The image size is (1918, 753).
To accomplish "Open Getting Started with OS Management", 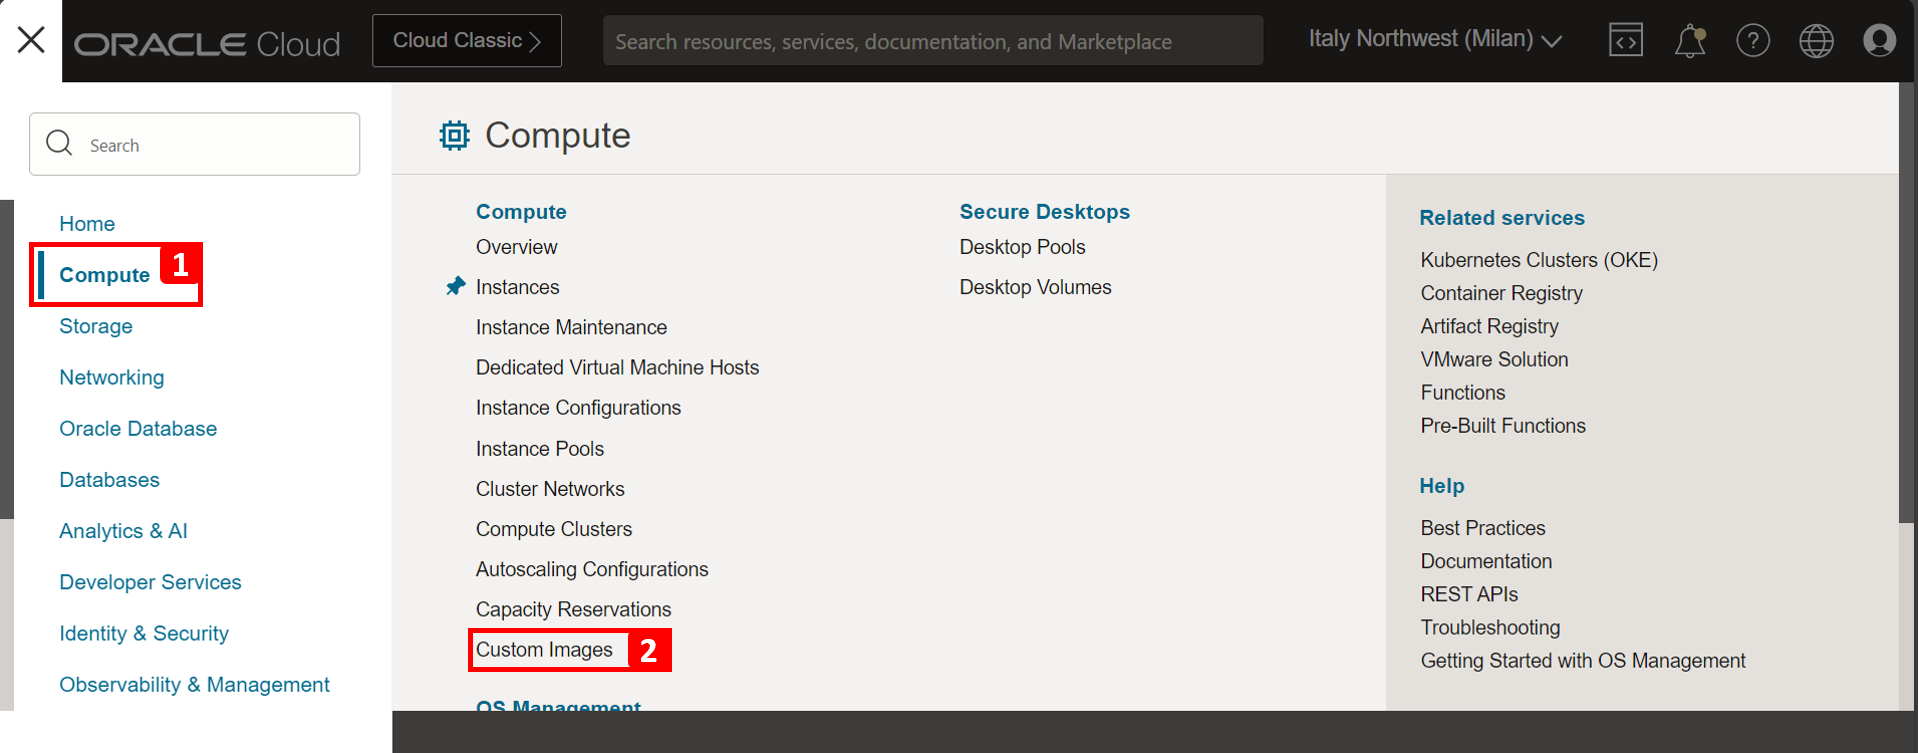I will tap(1583, 661).
